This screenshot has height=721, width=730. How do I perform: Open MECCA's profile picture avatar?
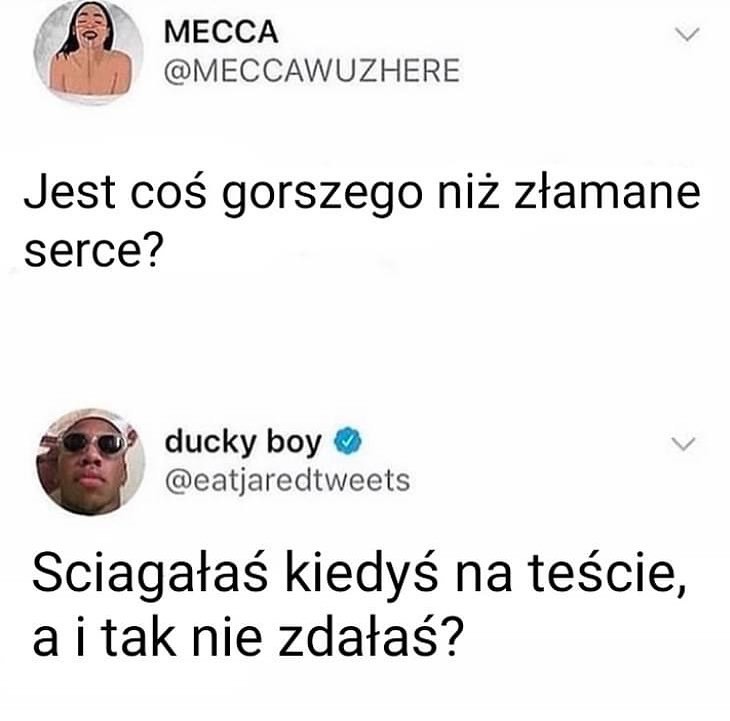point(89,51)
